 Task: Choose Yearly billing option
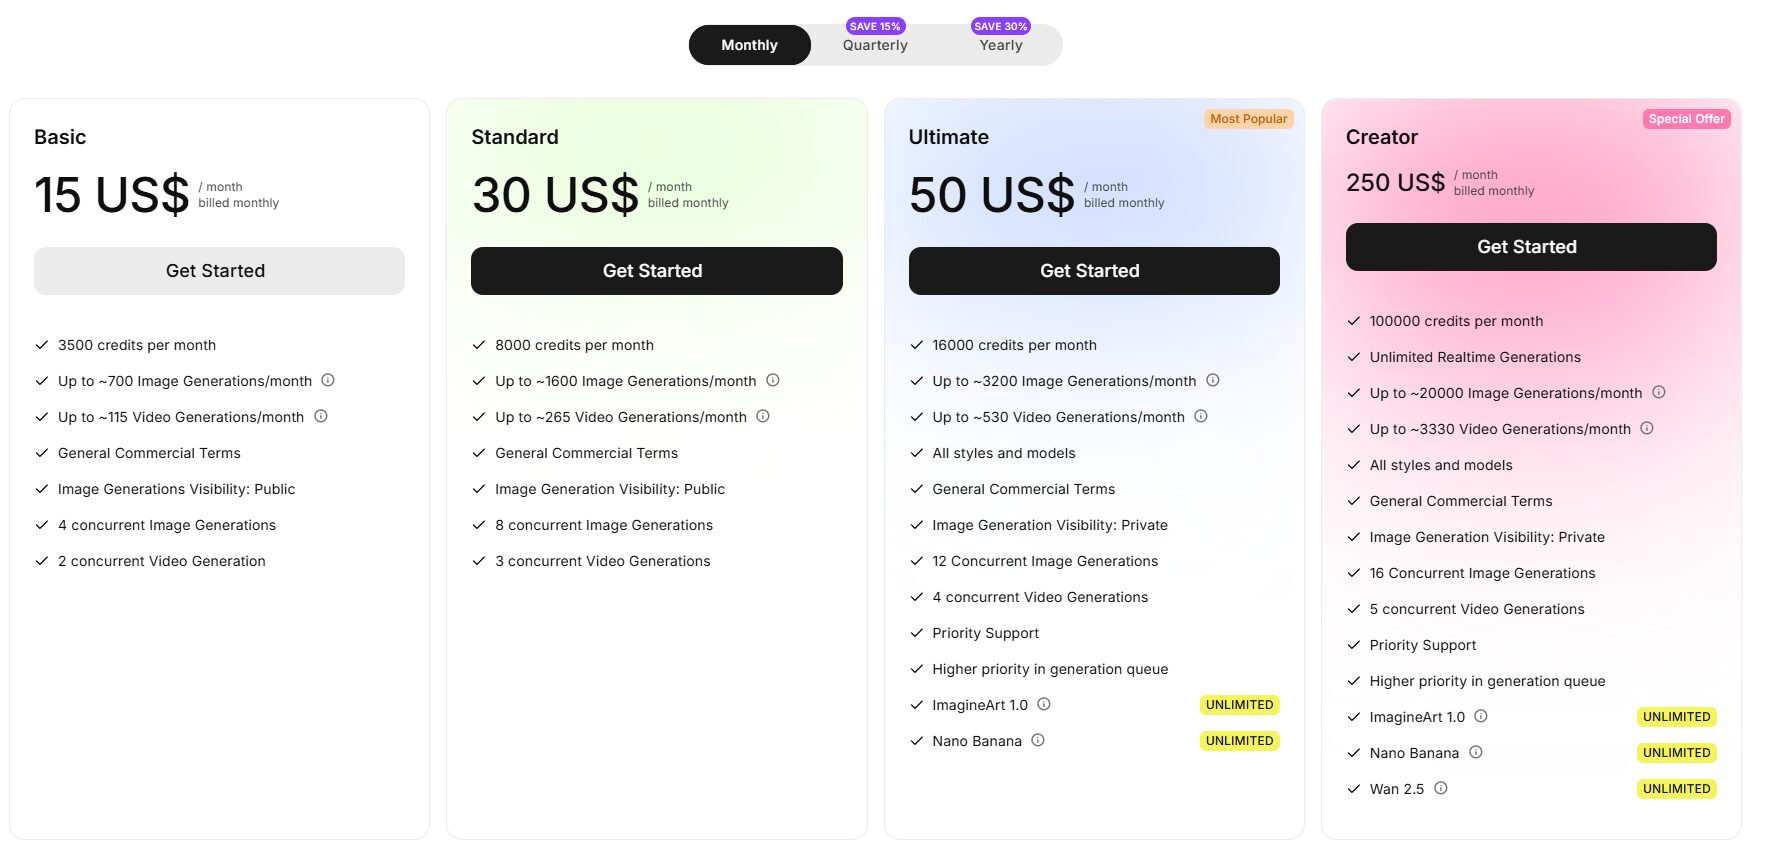[x=1001, y=45]
